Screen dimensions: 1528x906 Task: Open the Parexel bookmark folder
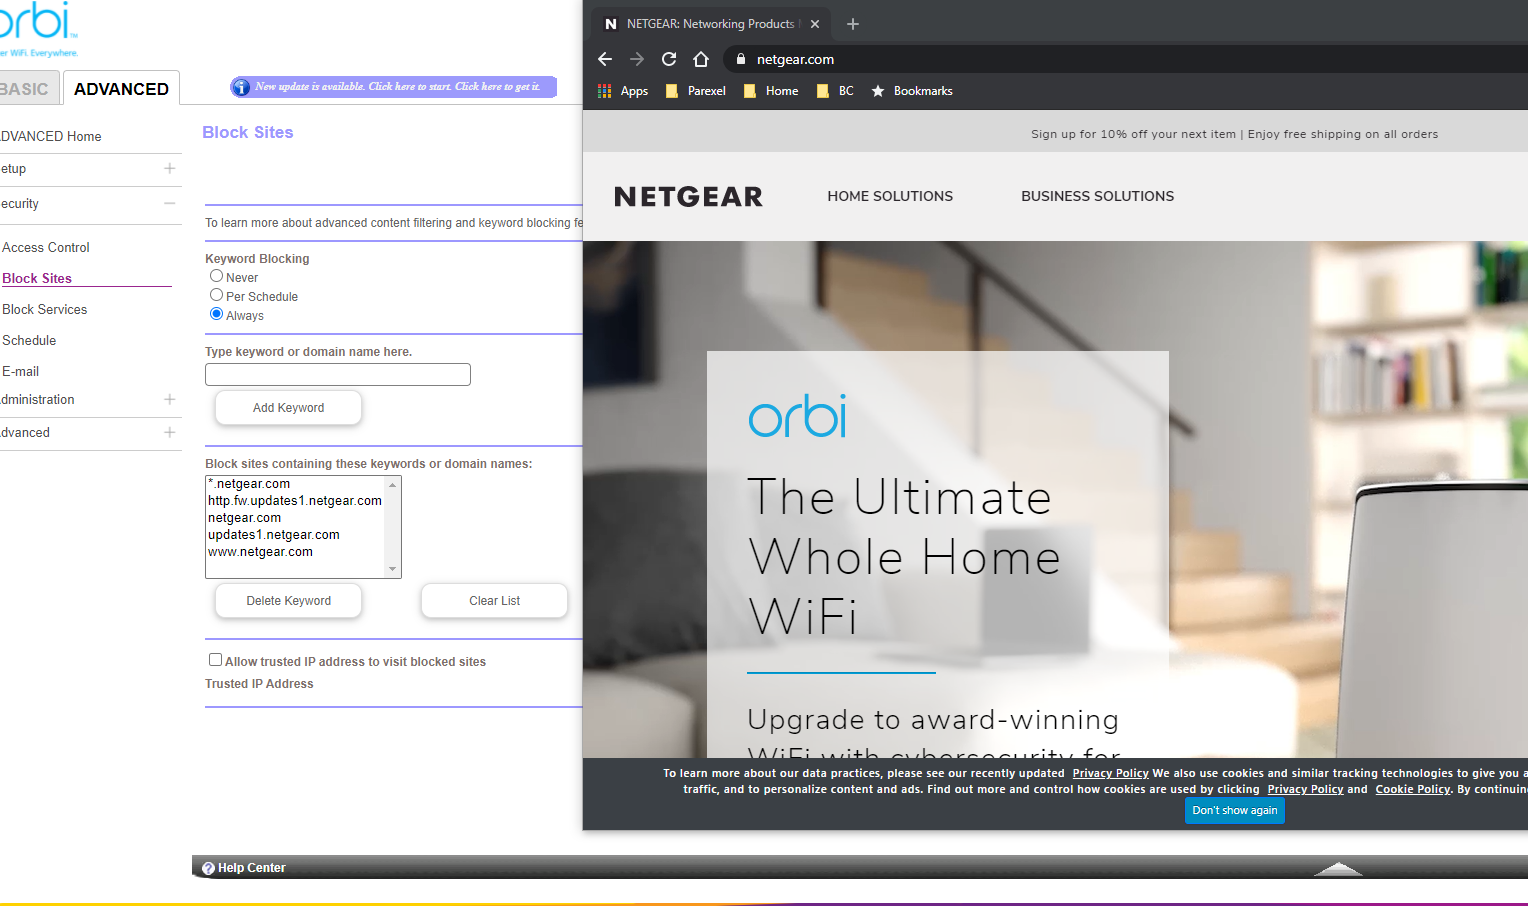[x=696, y=91]
